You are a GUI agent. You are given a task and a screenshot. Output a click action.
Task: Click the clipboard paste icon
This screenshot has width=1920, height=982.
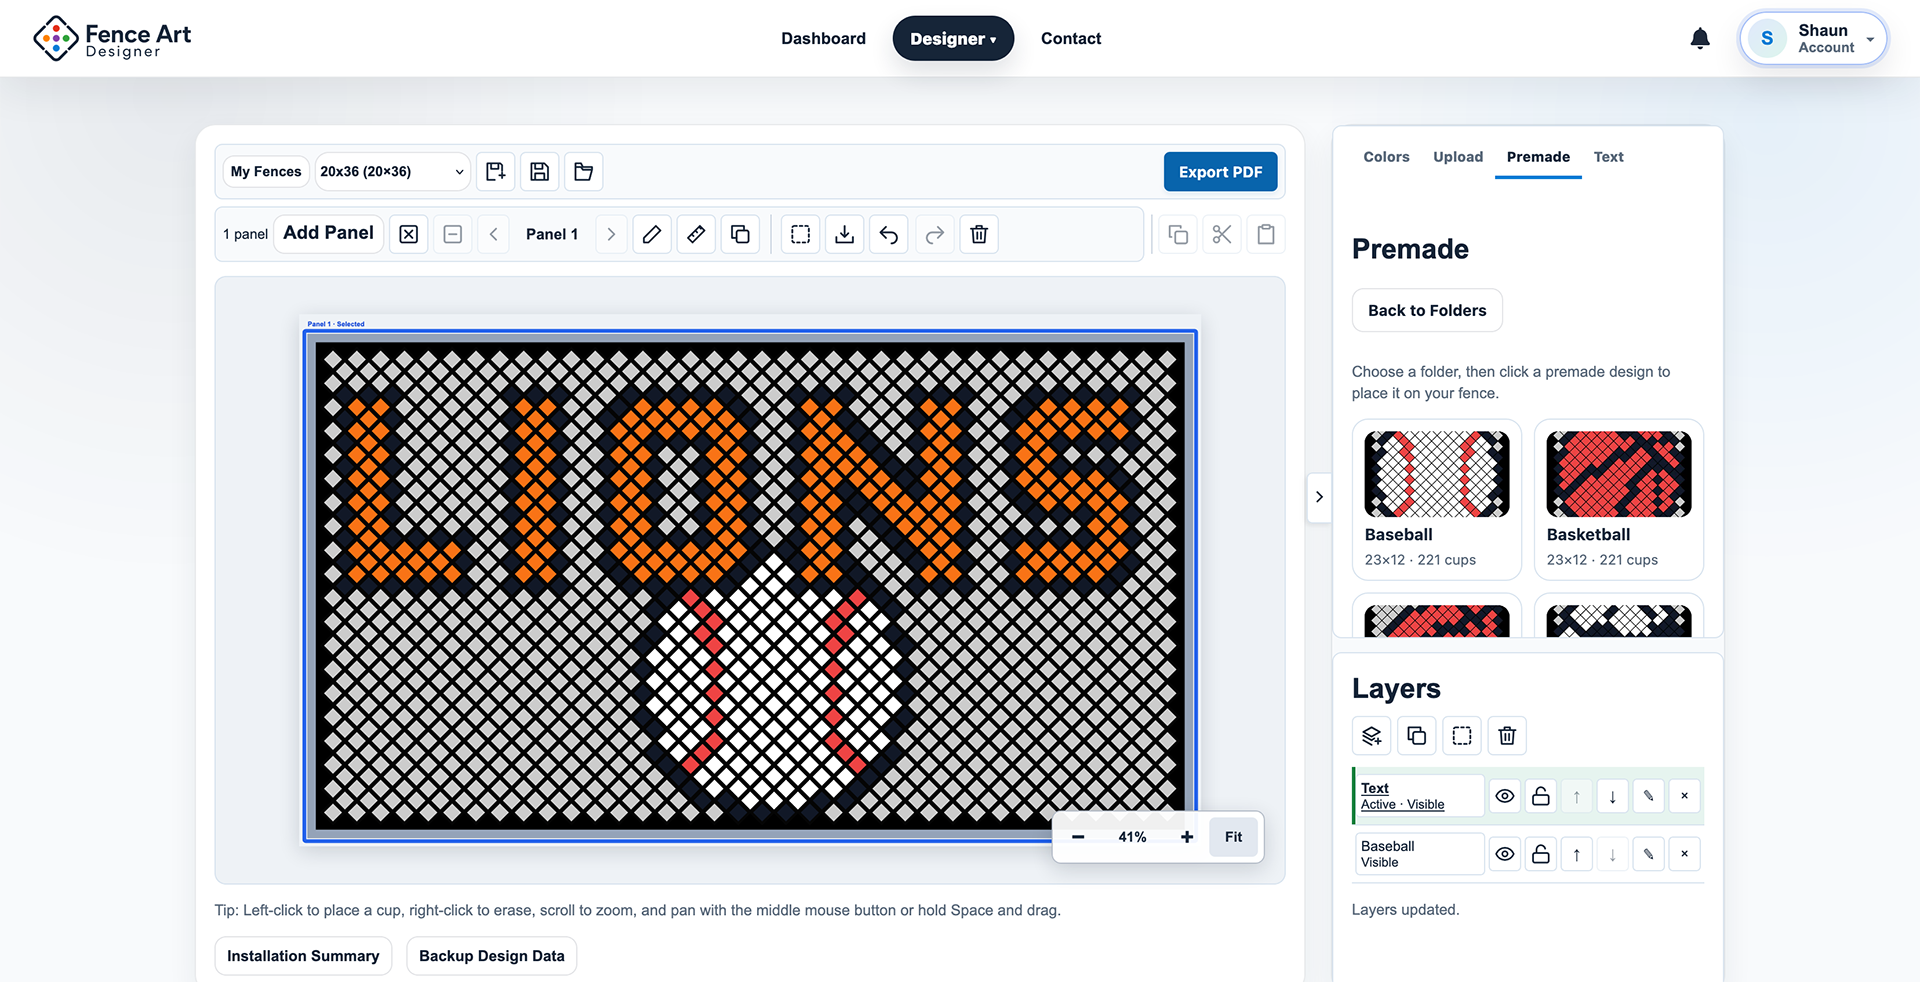1266,234
